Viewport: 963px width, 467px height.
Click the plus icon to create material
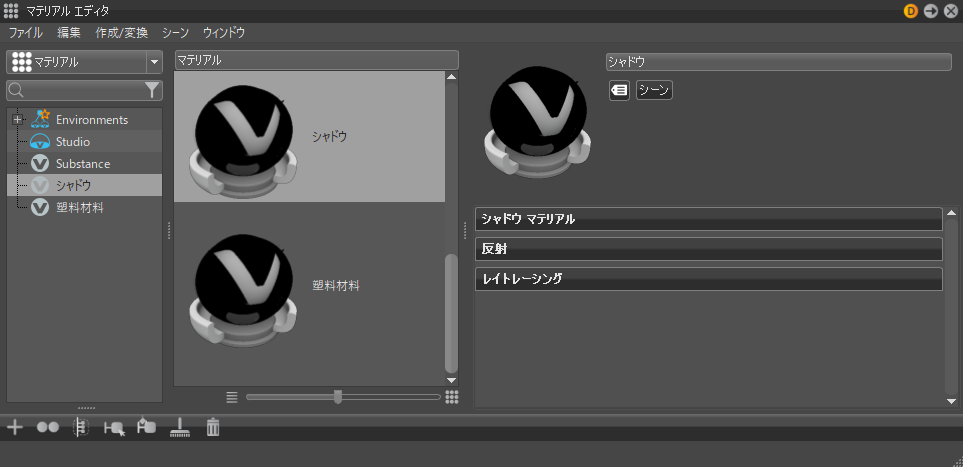[x=14, y=427]
